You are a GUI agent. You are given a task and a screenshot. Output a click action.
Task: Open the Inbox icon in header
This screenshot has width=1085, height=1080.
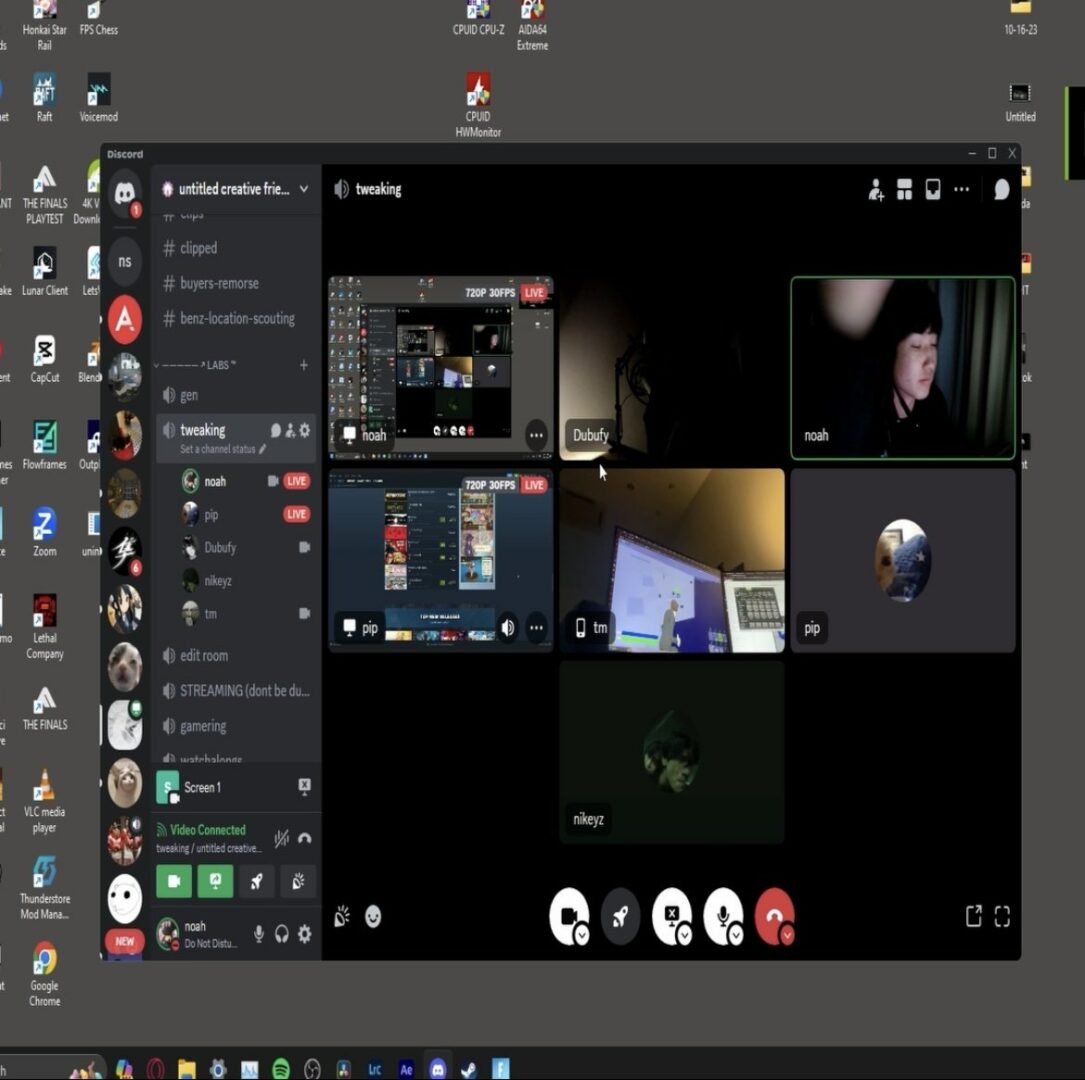tap(933, 190)
